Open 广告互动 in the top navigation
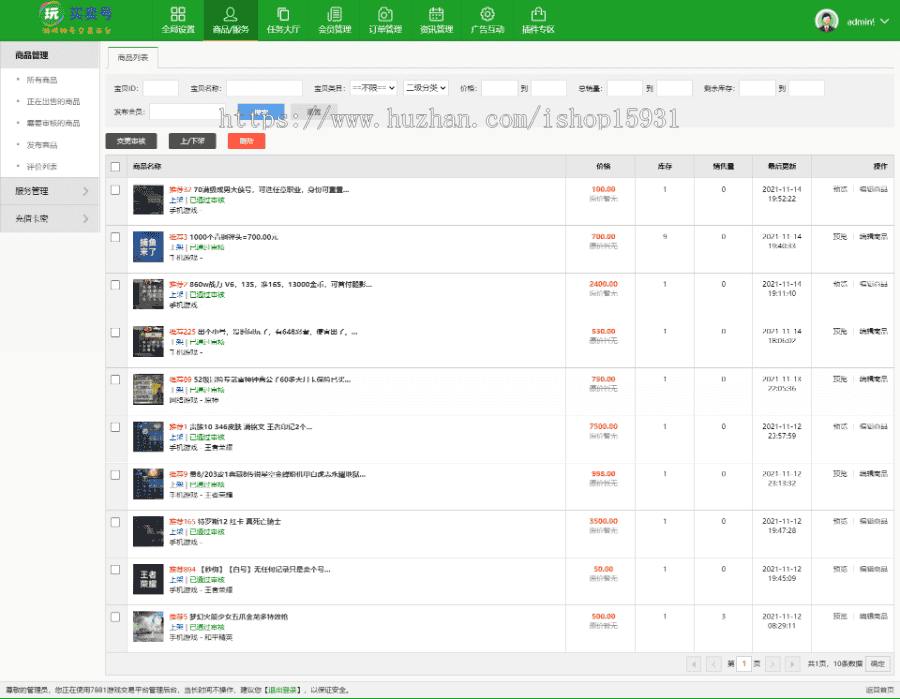Viewport: 900px width, 699px height. click(487, 20)
